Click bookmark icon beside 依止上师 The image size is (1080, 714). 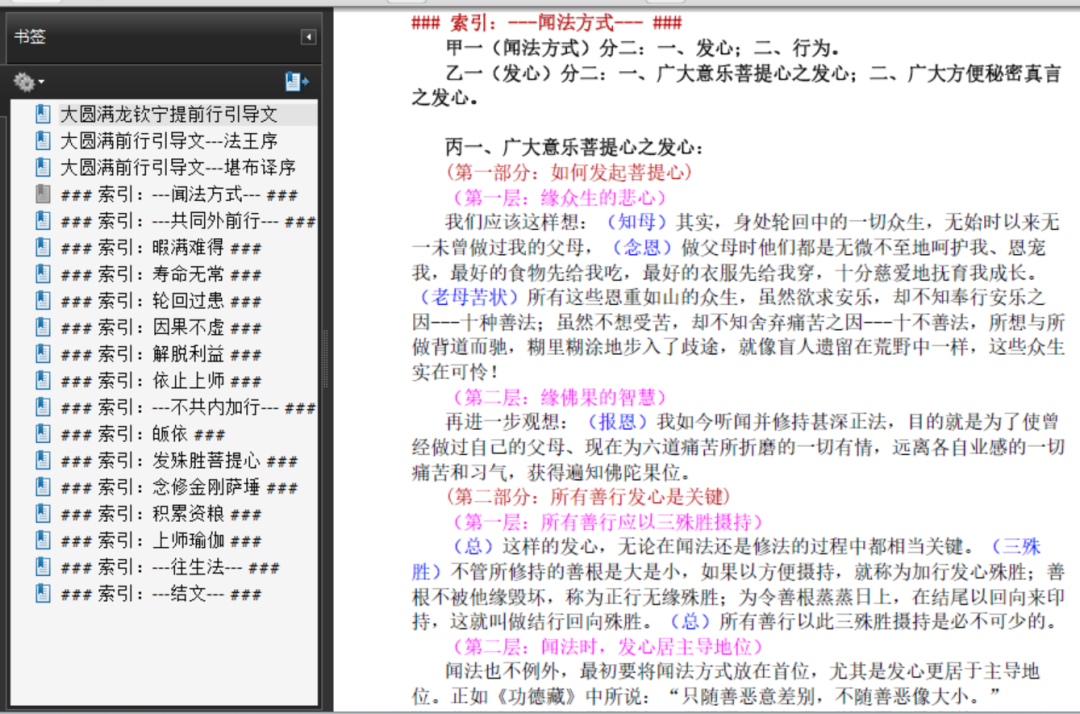pyautogui.click(x=43, y=381)
